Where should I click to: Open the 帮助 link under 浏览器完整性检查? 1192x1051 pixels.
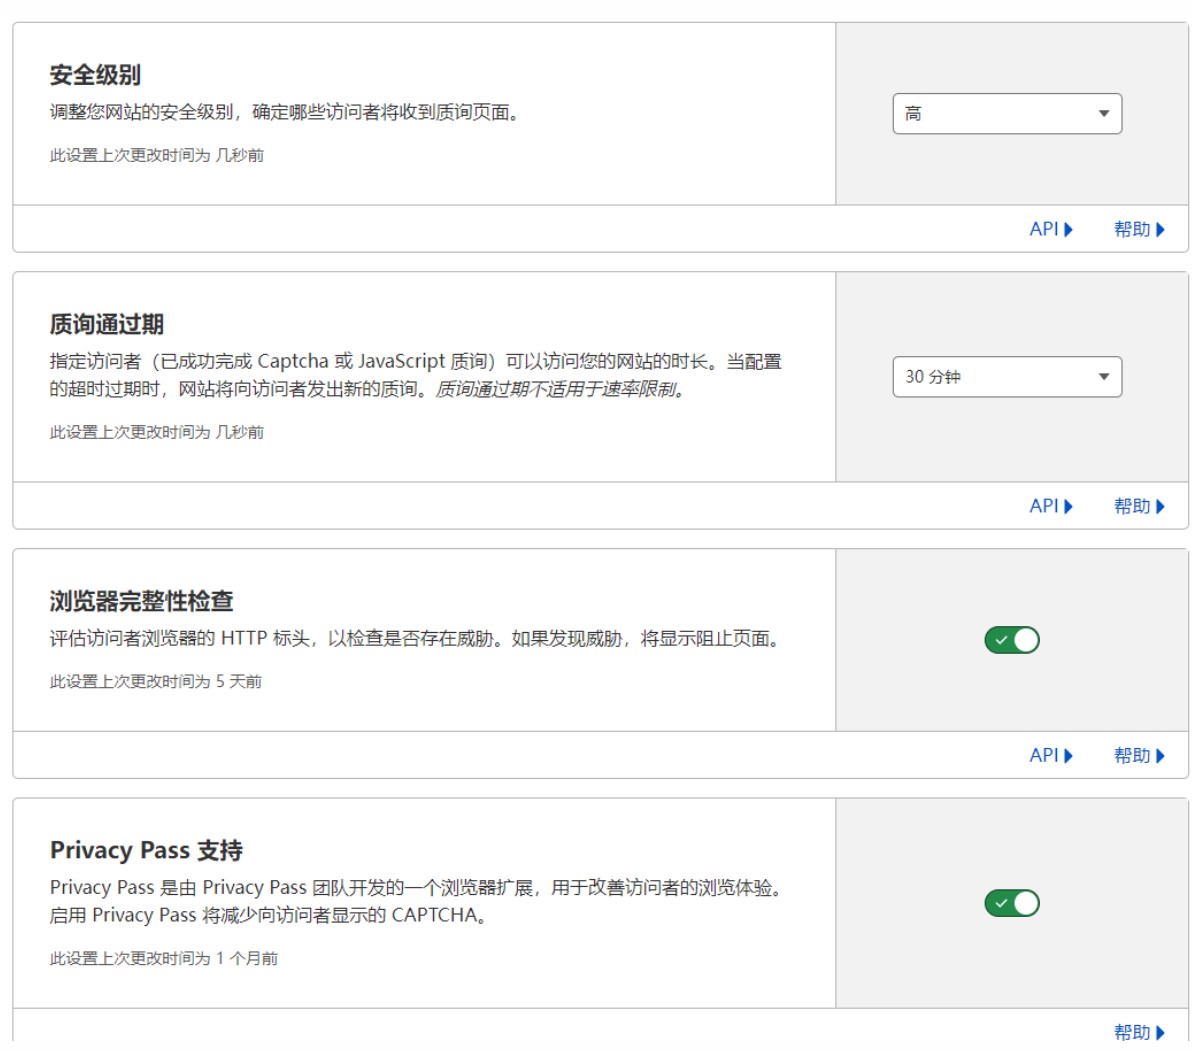pyautogui.click(x=1132, y=755)
